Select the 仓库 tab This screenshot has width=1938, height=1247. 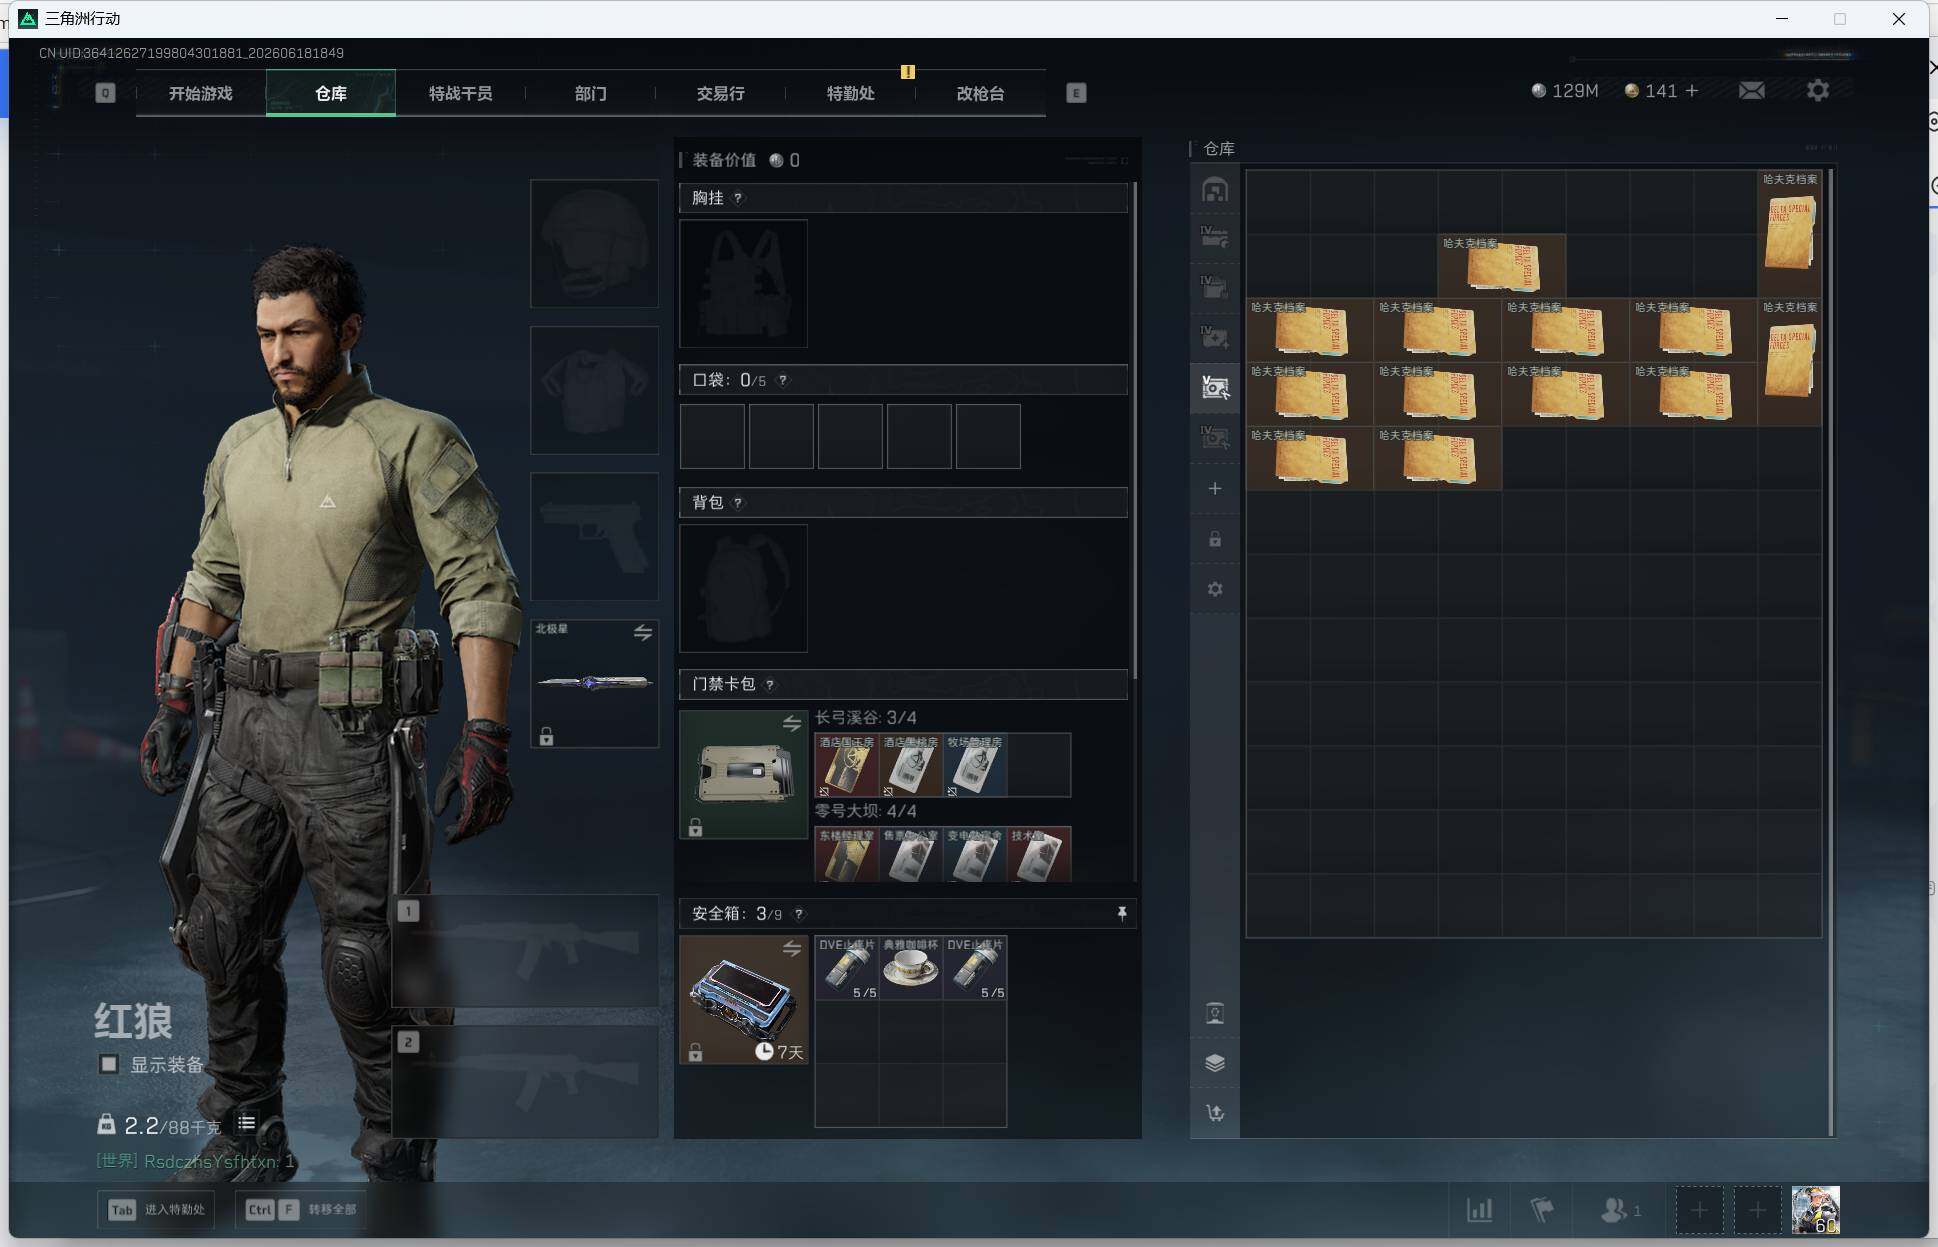(x=331, y=93)
